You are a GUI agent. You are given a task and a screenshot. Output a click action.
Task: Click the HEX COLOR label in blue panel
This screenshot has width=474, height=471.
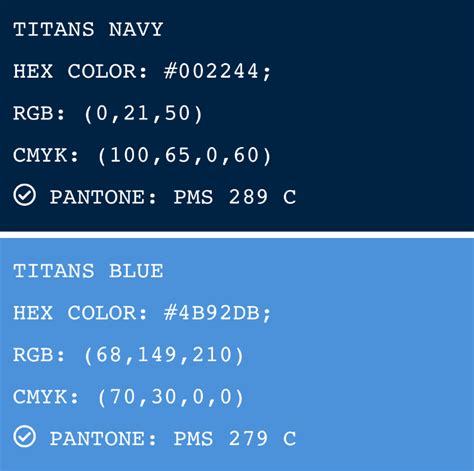(80, 313)
